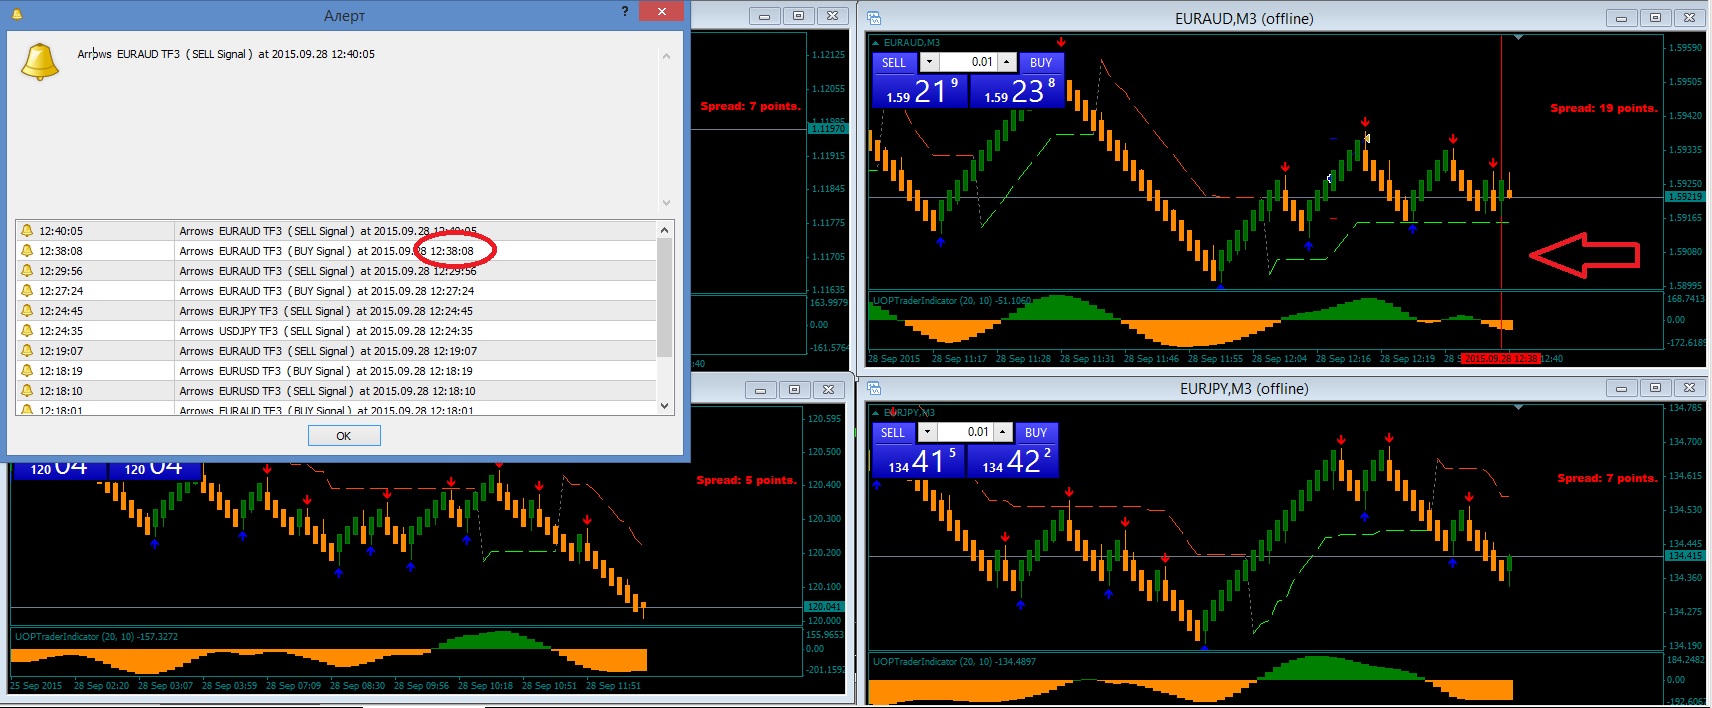Select the alert message 'EURUSD TF3 (SELL Signal) at 12:18:10'
Image resolution: width=1712 pixels, height=708 pixels.
(x=327, y=391)
